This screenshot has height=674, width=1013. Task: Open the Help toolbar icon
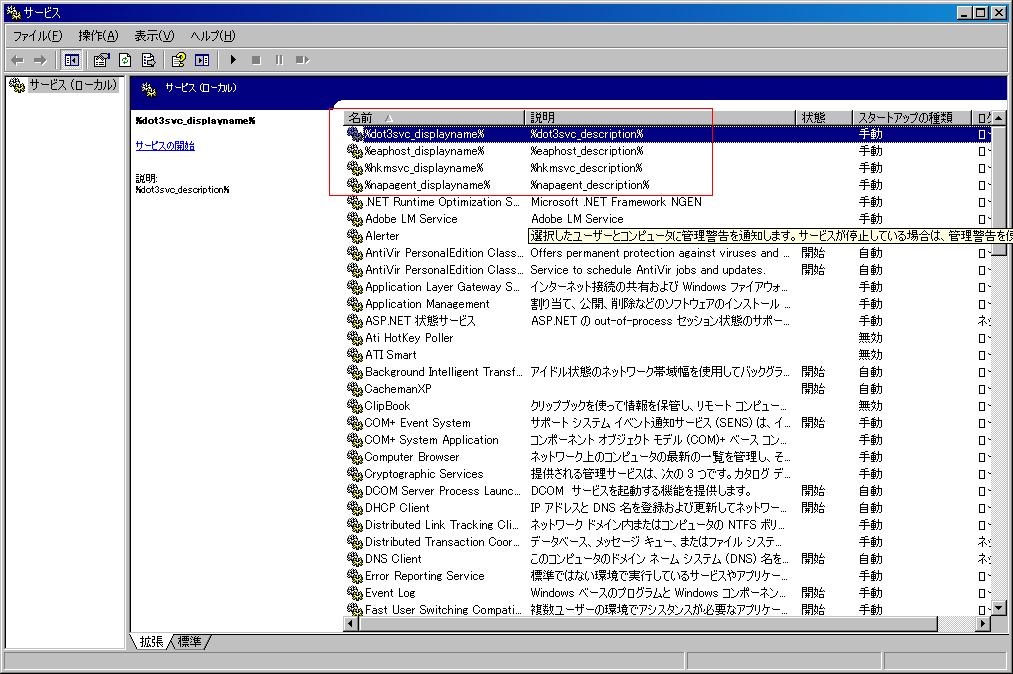178,60
